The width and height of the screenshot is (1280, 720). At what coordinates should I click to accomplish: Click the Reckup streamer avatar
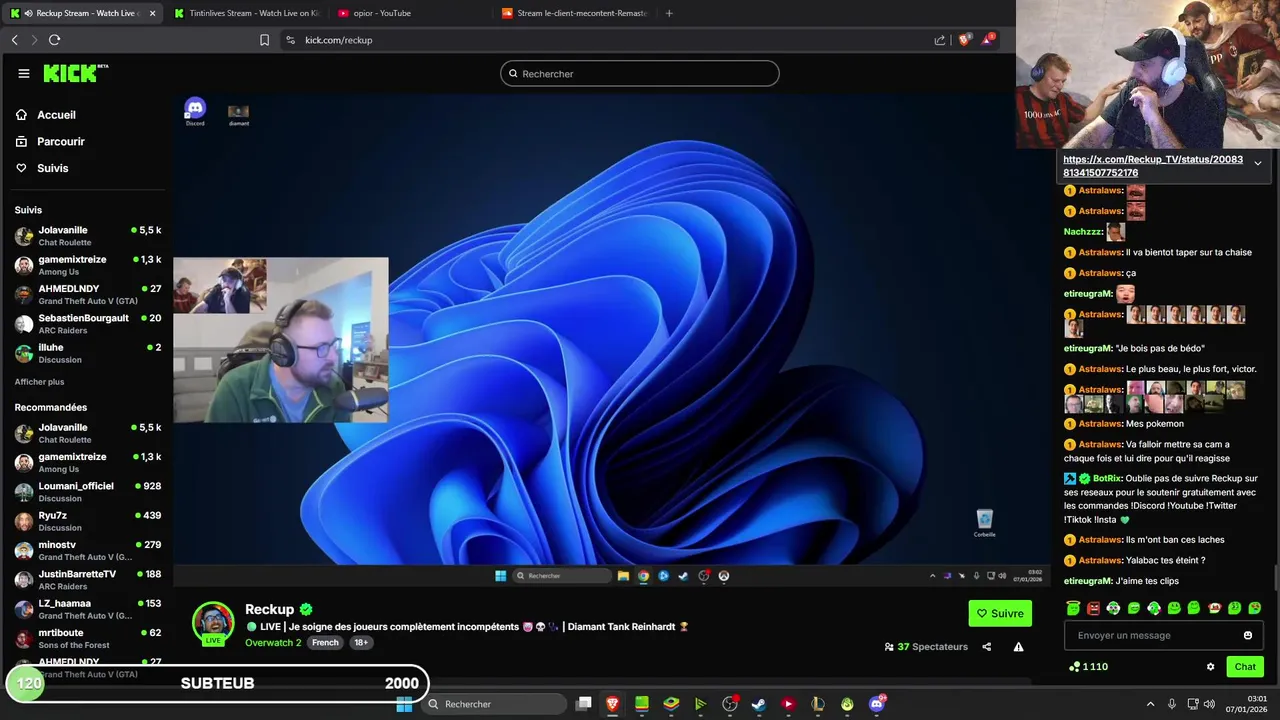click(213, 622)
